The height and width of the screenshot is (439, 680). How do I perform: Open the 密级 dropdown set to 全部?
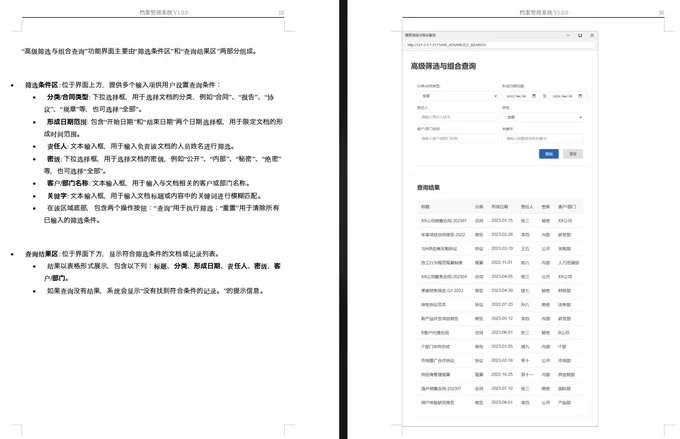click(543, 117)
